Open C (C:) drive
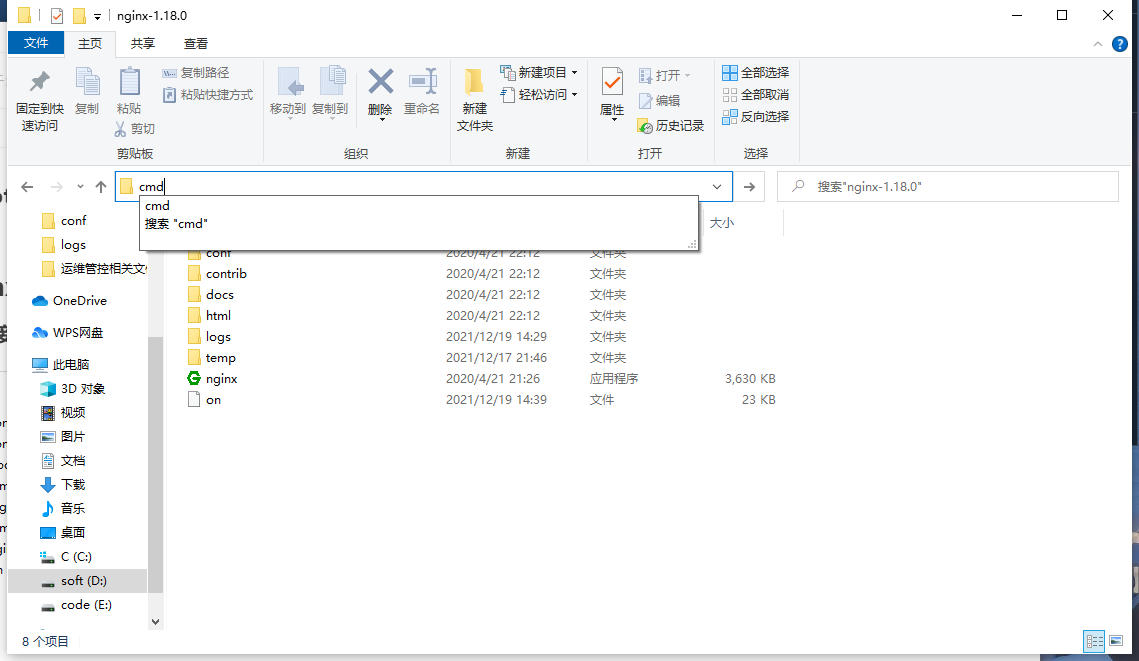1139x661 pixels. point(76,556)
